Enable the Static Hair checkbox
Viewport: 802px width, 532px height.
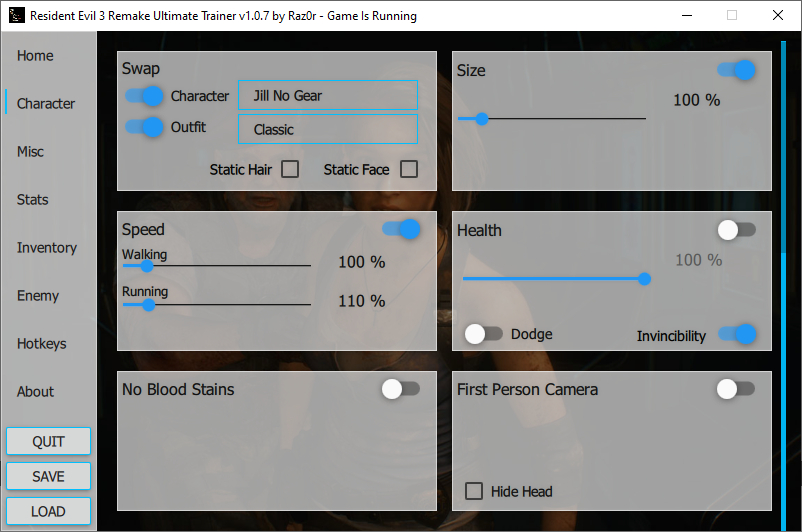[x=290, y=169]
